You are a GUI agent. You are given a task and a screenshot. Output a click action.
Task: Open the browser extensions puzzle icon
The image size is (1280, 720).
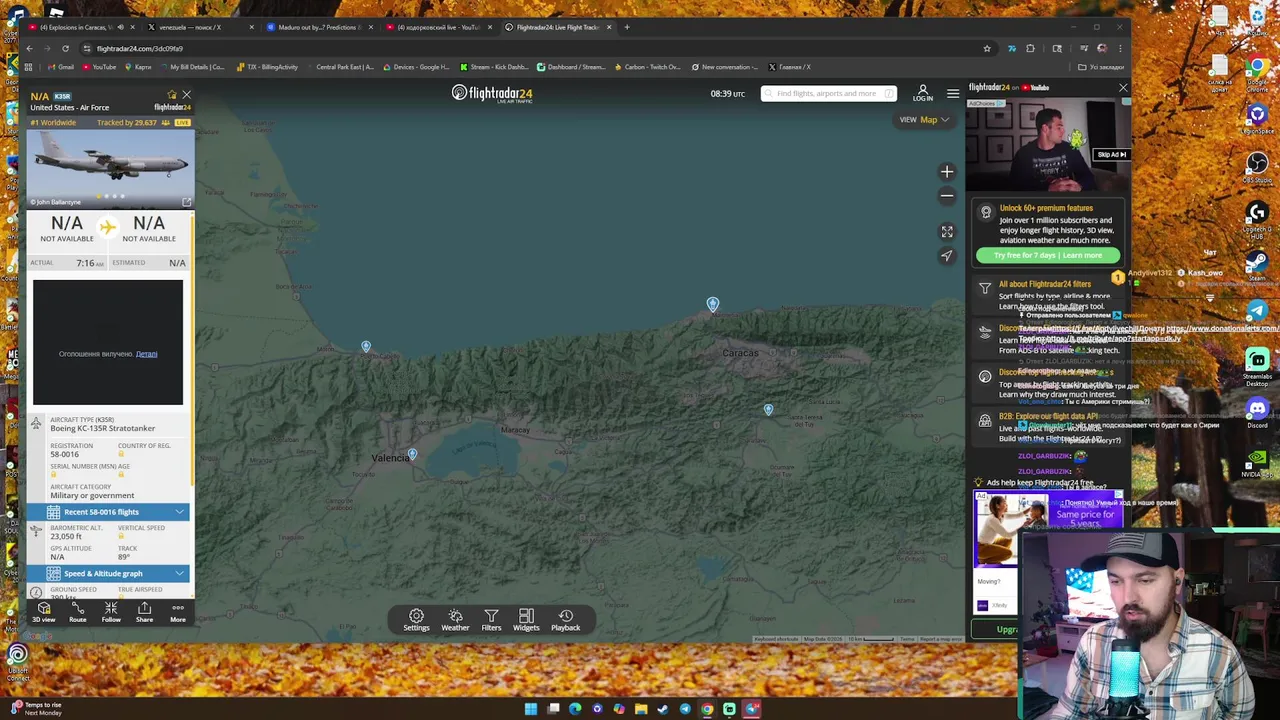click(1031, 48)
